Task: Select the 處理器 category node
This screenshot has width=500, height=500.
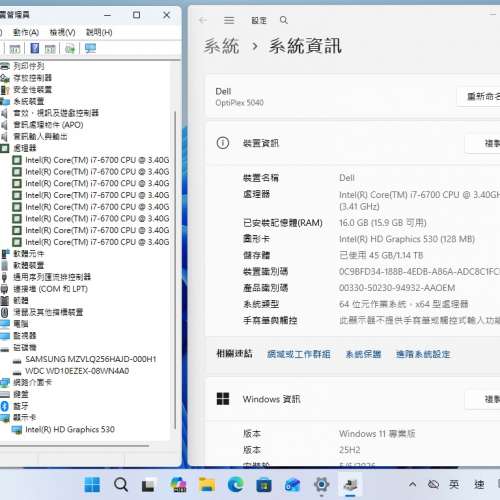Action: click(25, 148)
